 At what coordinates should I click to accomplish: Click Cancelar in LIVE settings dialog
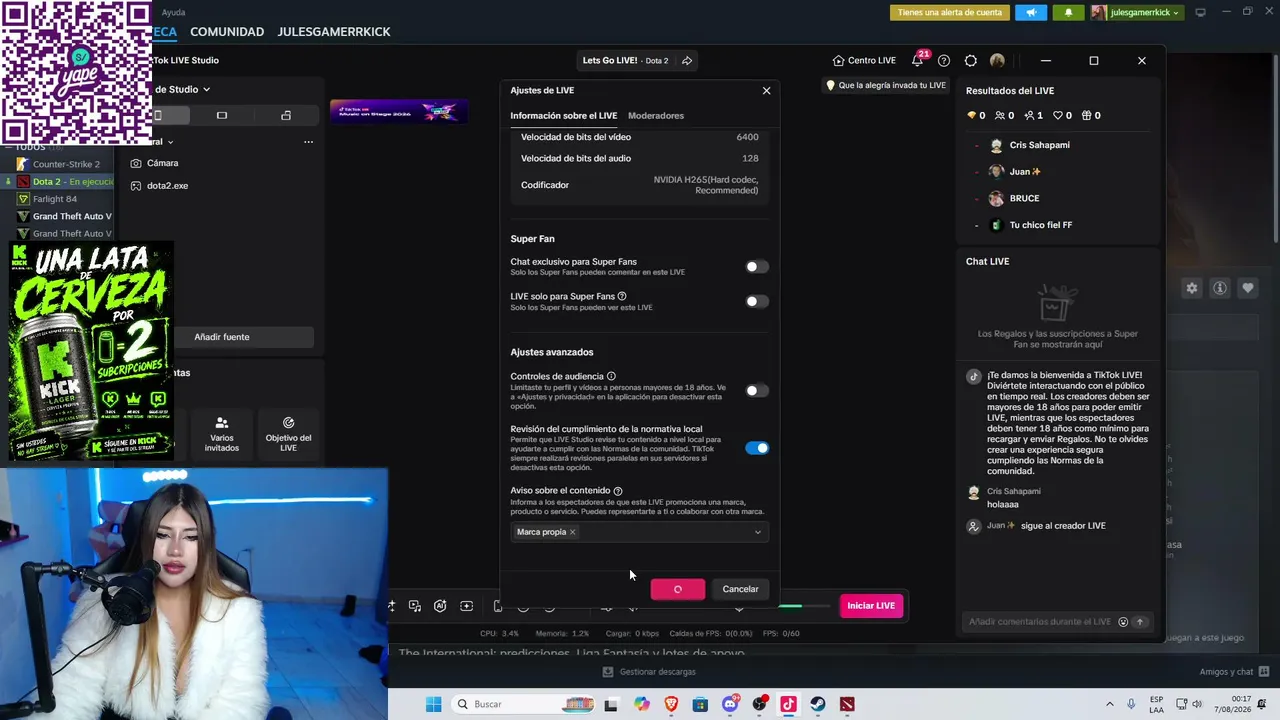pyautogui.click(x=740, y=589)
